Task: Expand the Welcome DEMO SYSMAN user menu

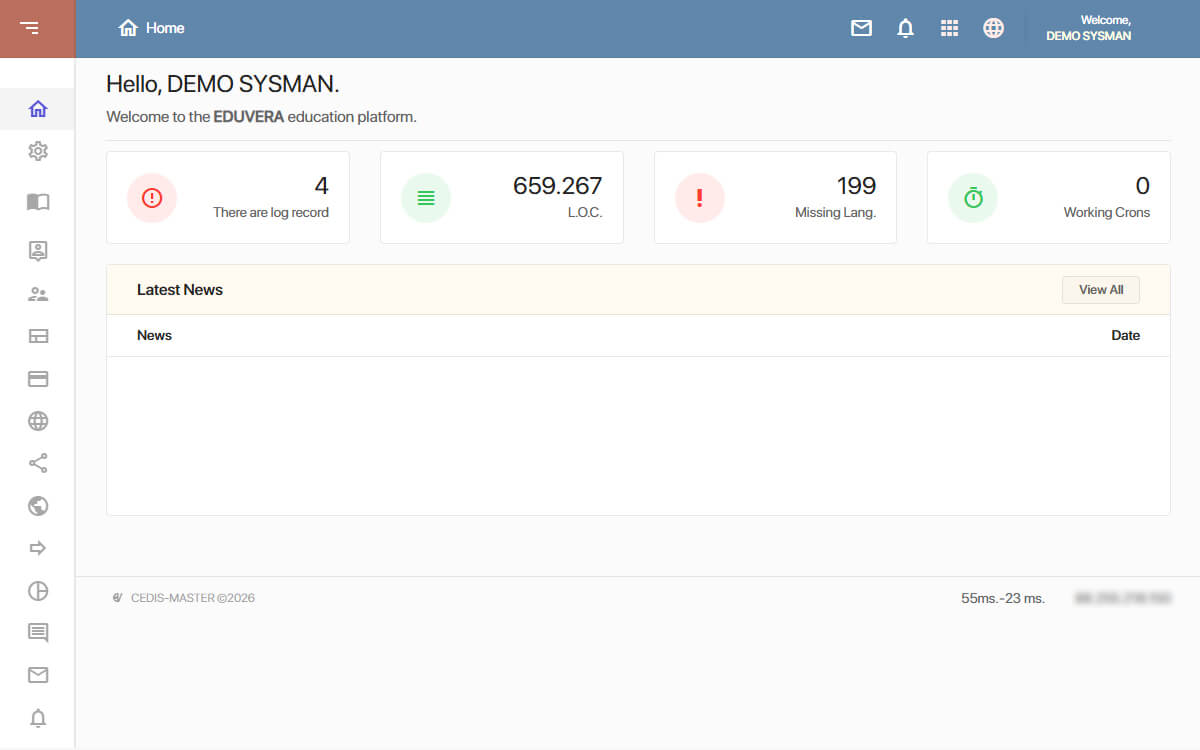Action: (1089, 28)
